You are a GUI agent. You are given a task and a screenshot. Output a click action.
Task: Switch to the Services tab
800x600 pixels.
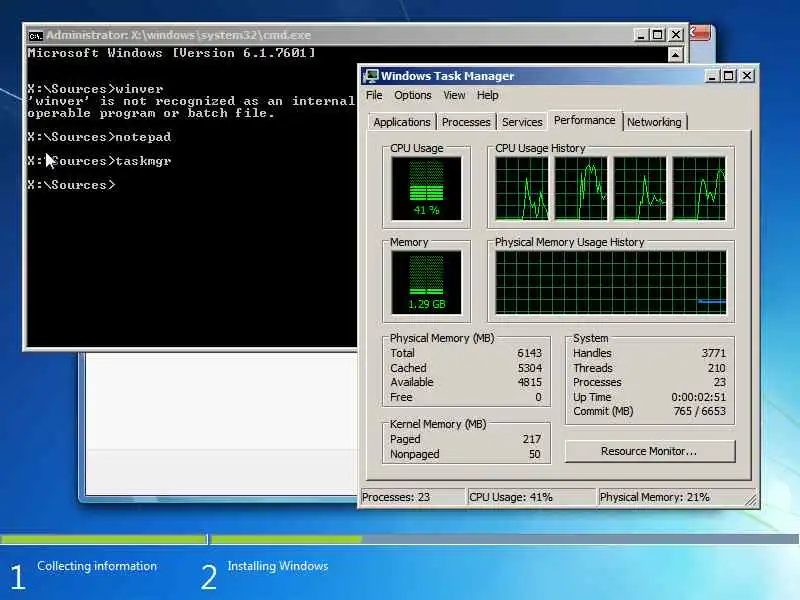tap(522, 122)
